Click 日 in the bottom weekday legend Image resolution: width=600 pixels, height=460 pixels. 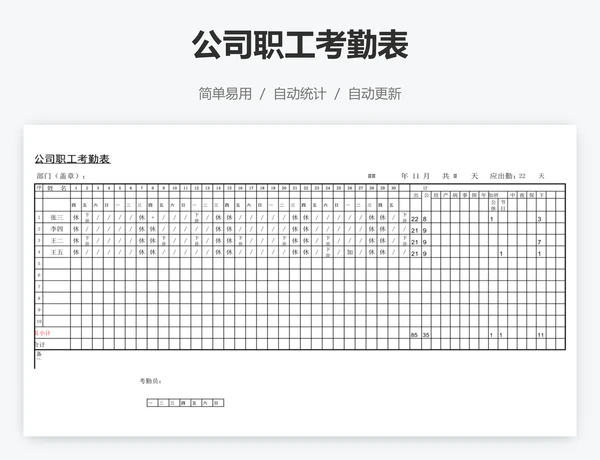[x=218, y=403]
